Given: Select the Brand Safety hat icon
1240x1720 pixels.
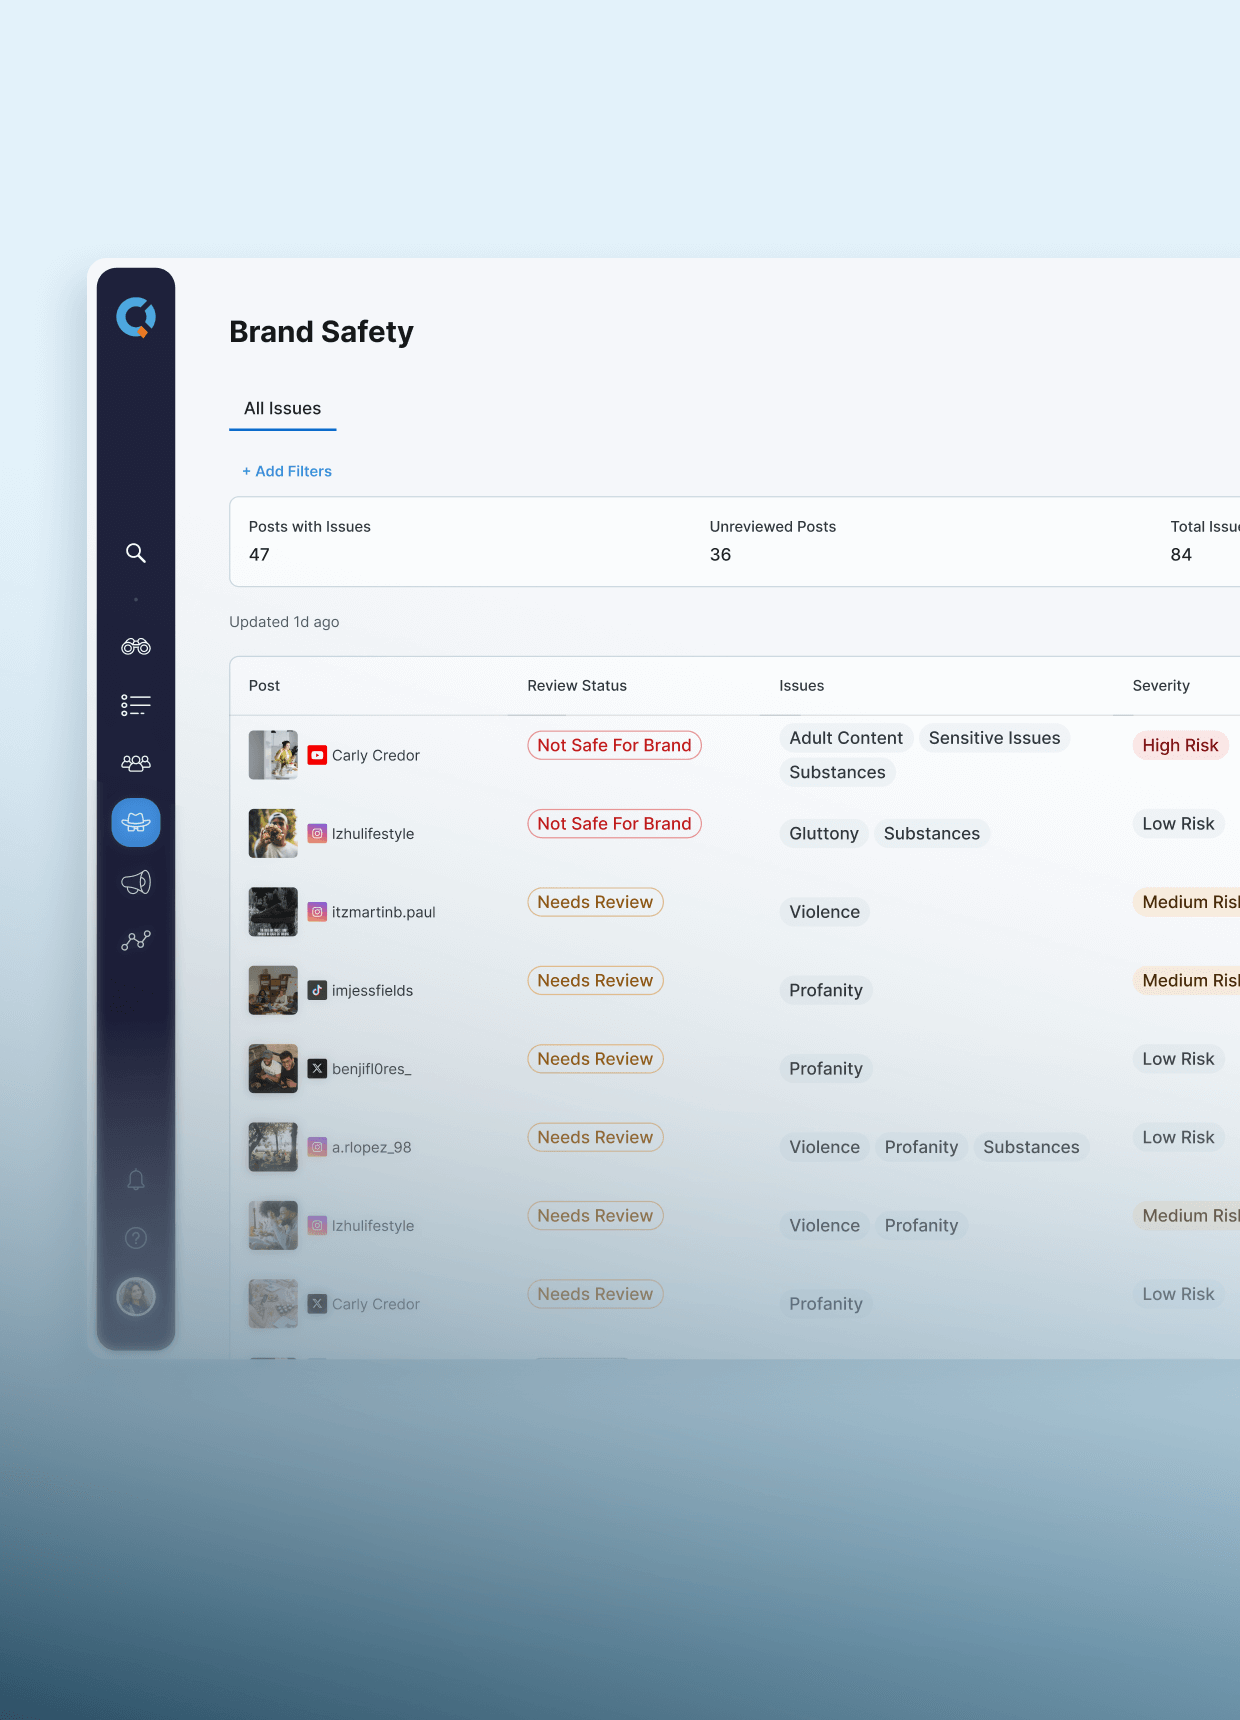Looking at the screenshot, I should click(x=136, y=823).
